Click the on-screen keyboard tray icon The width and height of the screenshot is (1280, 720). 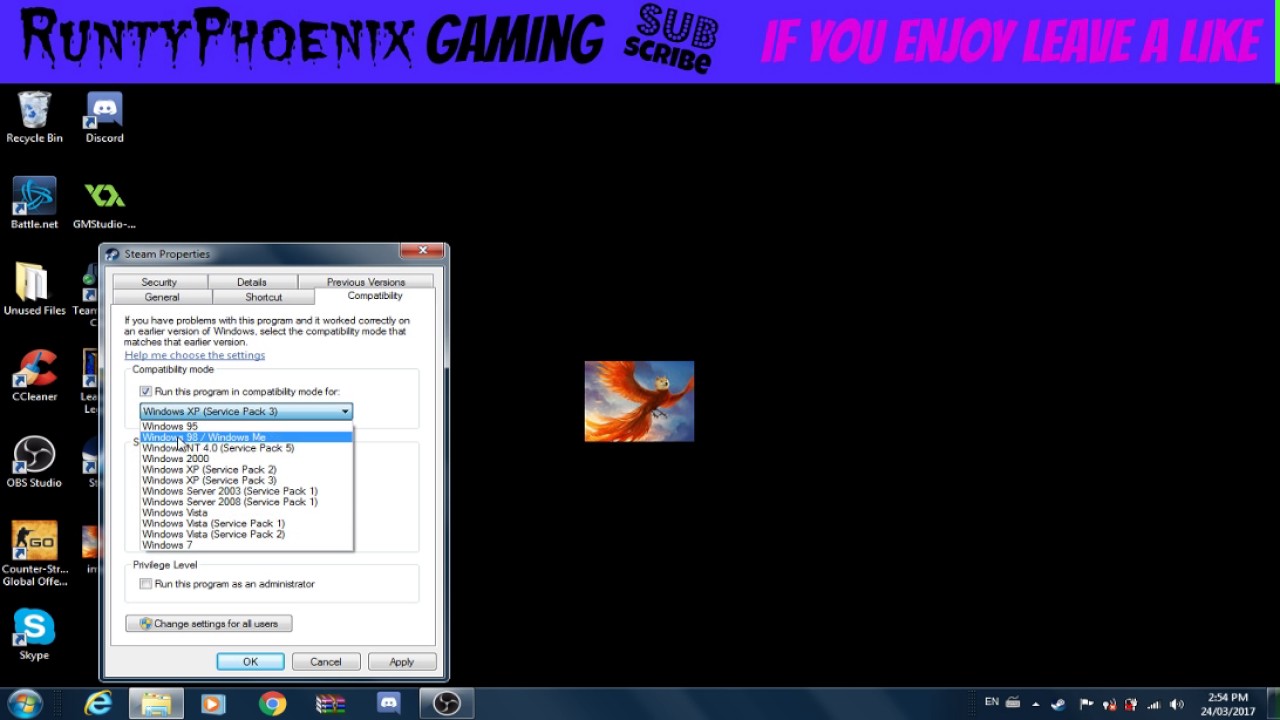click(1013, 703)
